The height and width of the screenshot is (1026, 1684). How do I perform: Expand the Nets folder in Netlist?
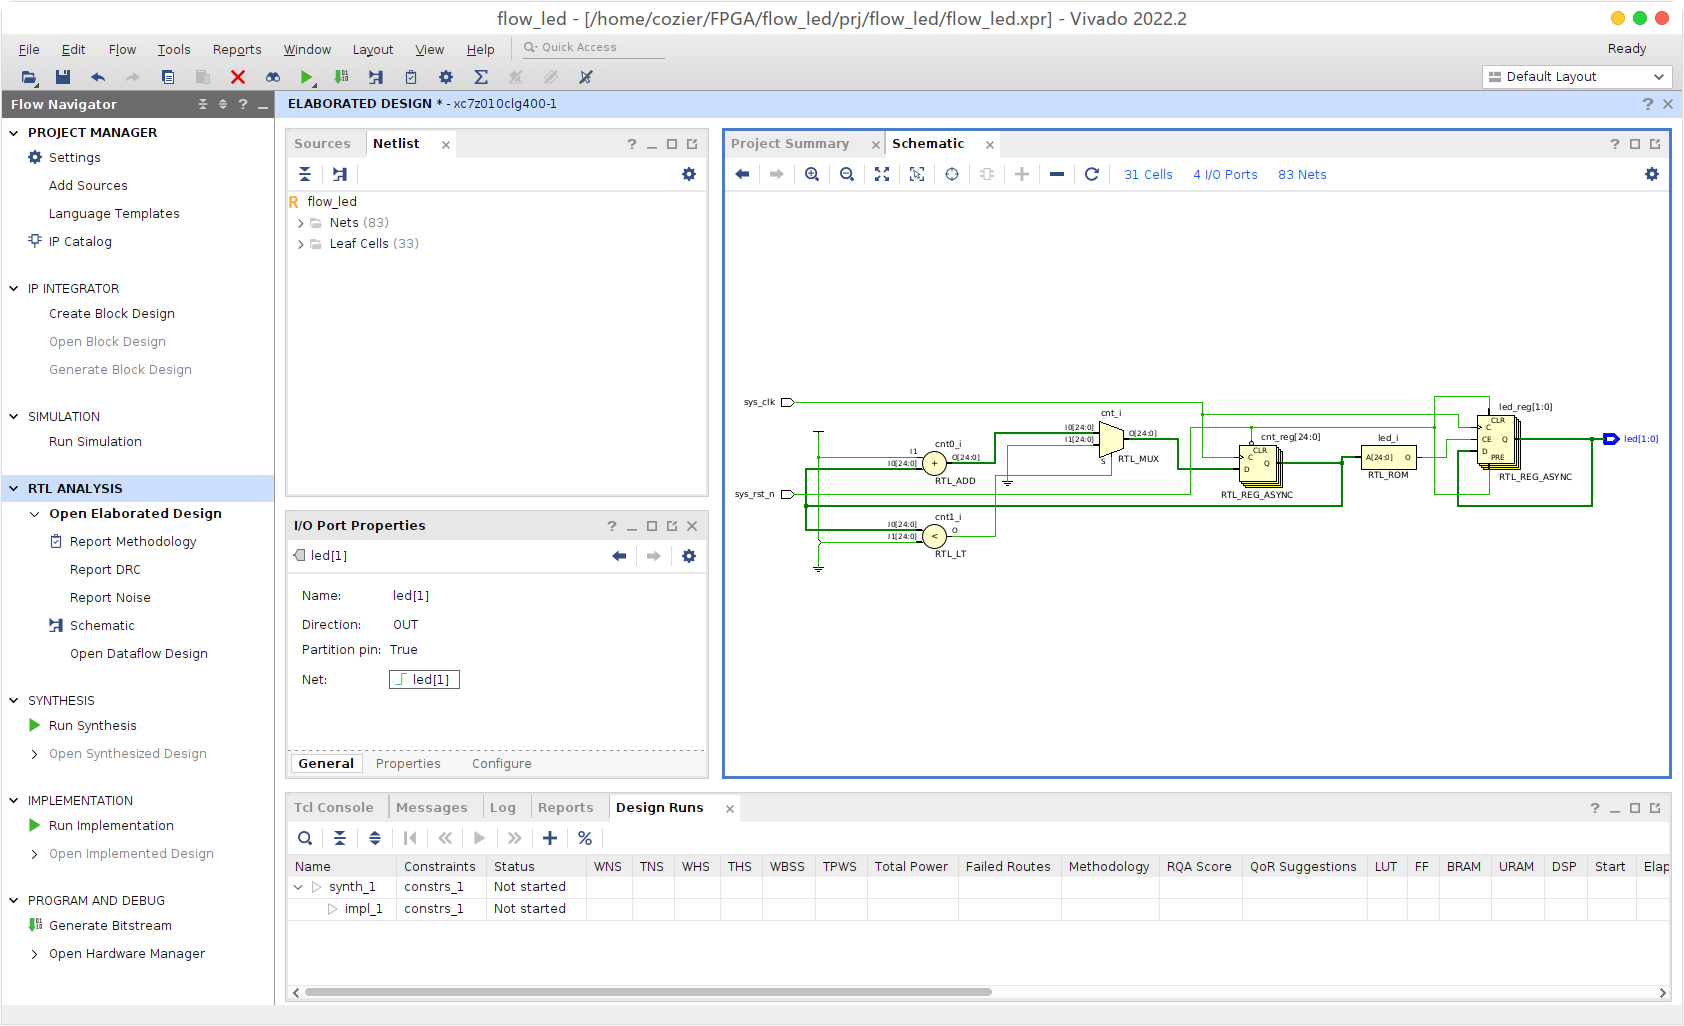click(x=301, y=223)
